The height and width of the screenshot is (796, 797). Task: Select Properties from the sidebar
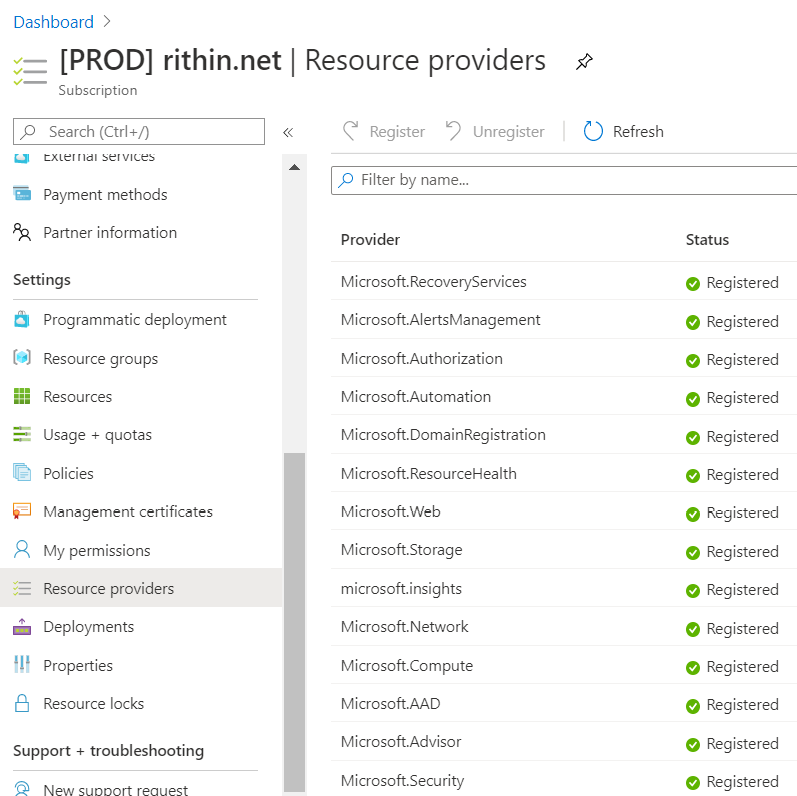pyautogui.click(x=78, y=666)
